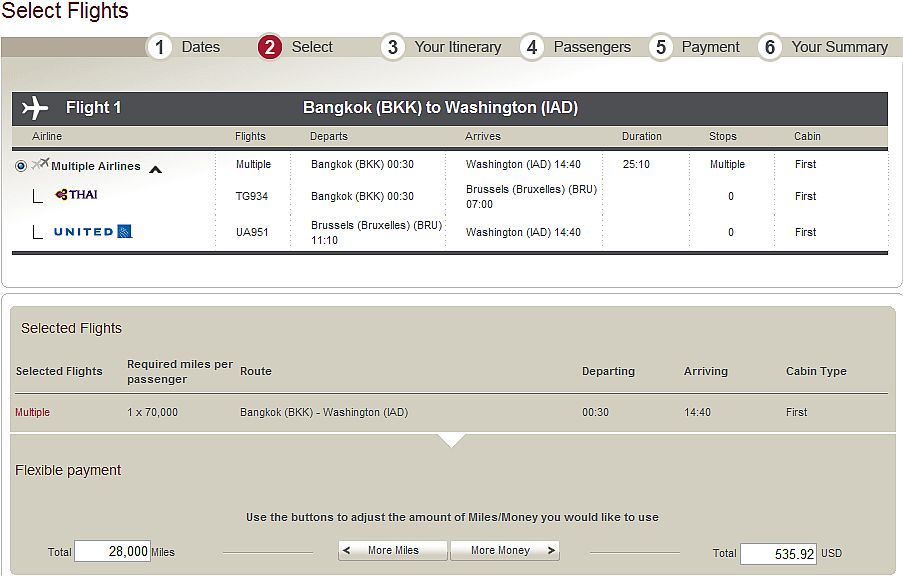Viewport: 903px width, 576px height.
Task: Click the THAI airline logo
Action: 77,195
